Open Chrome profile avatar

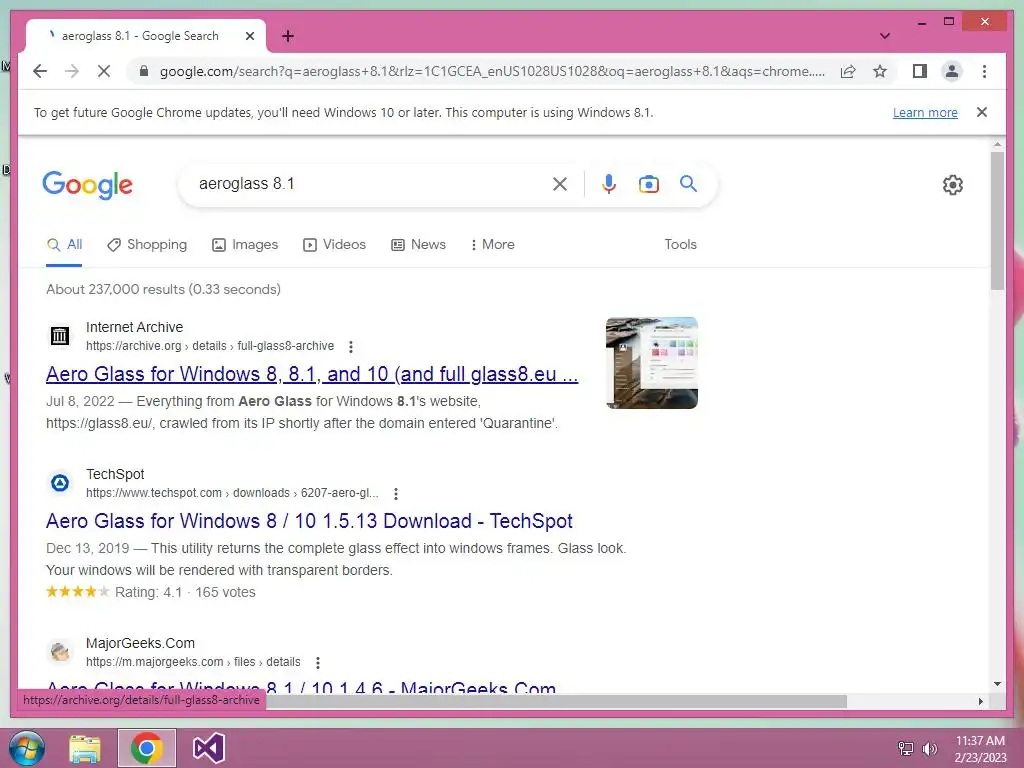pyautogui.click(x=952, y=71)
